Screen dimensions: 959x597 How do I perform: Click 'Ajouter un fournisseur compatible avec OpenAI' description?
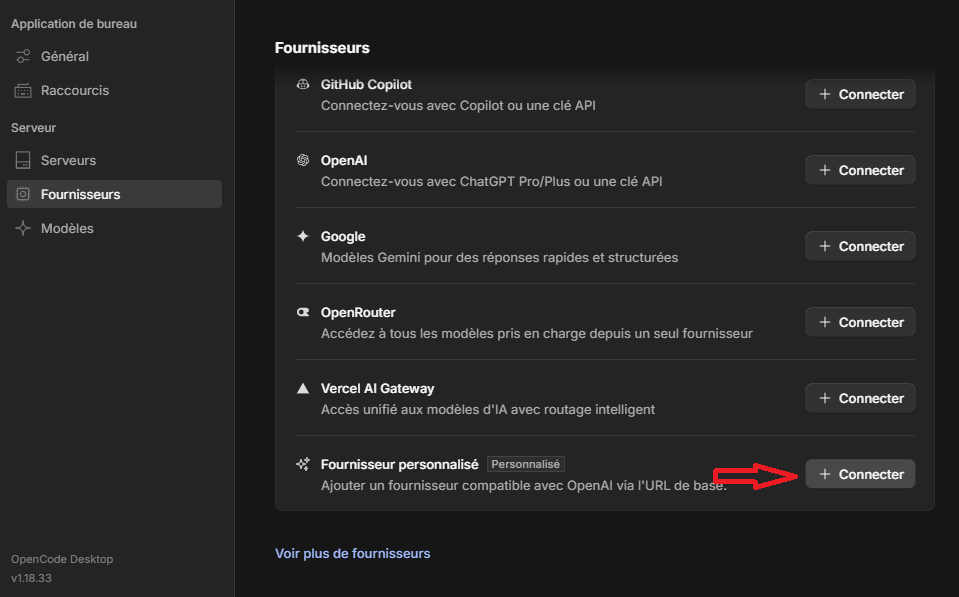coord(524,486)
